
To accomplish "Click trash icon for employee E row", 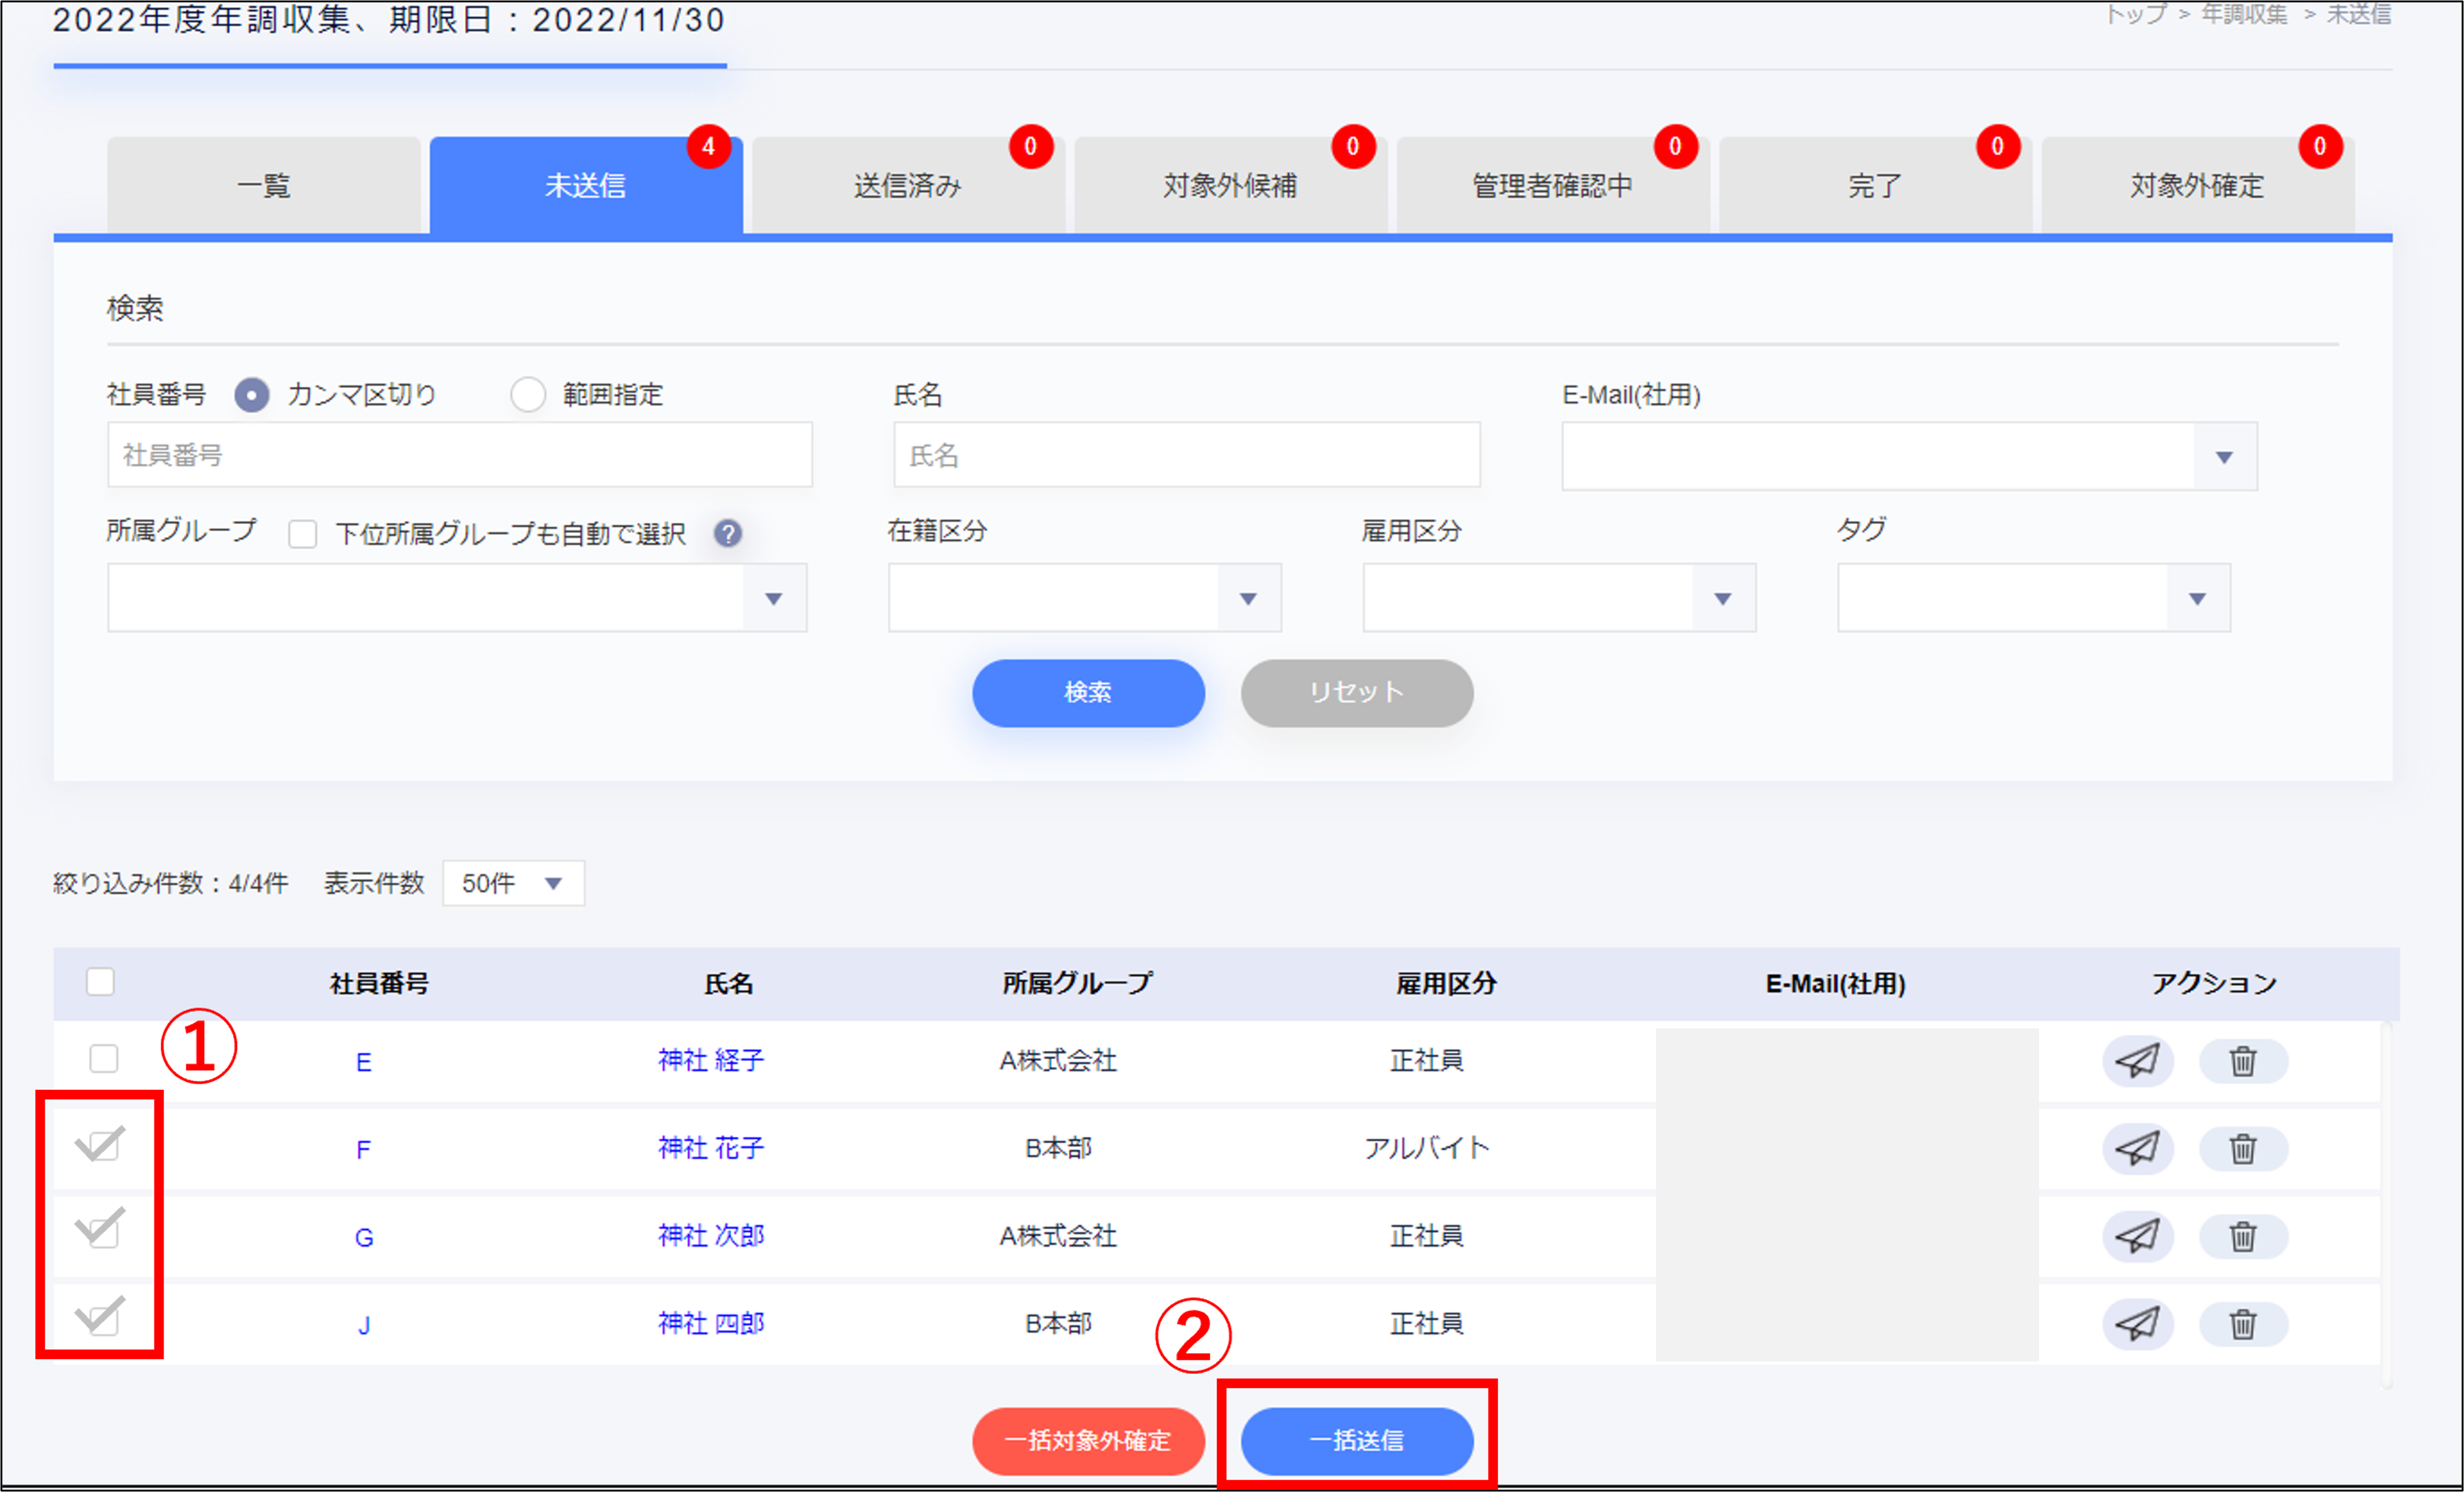I will click(x=2243, y=1060).
